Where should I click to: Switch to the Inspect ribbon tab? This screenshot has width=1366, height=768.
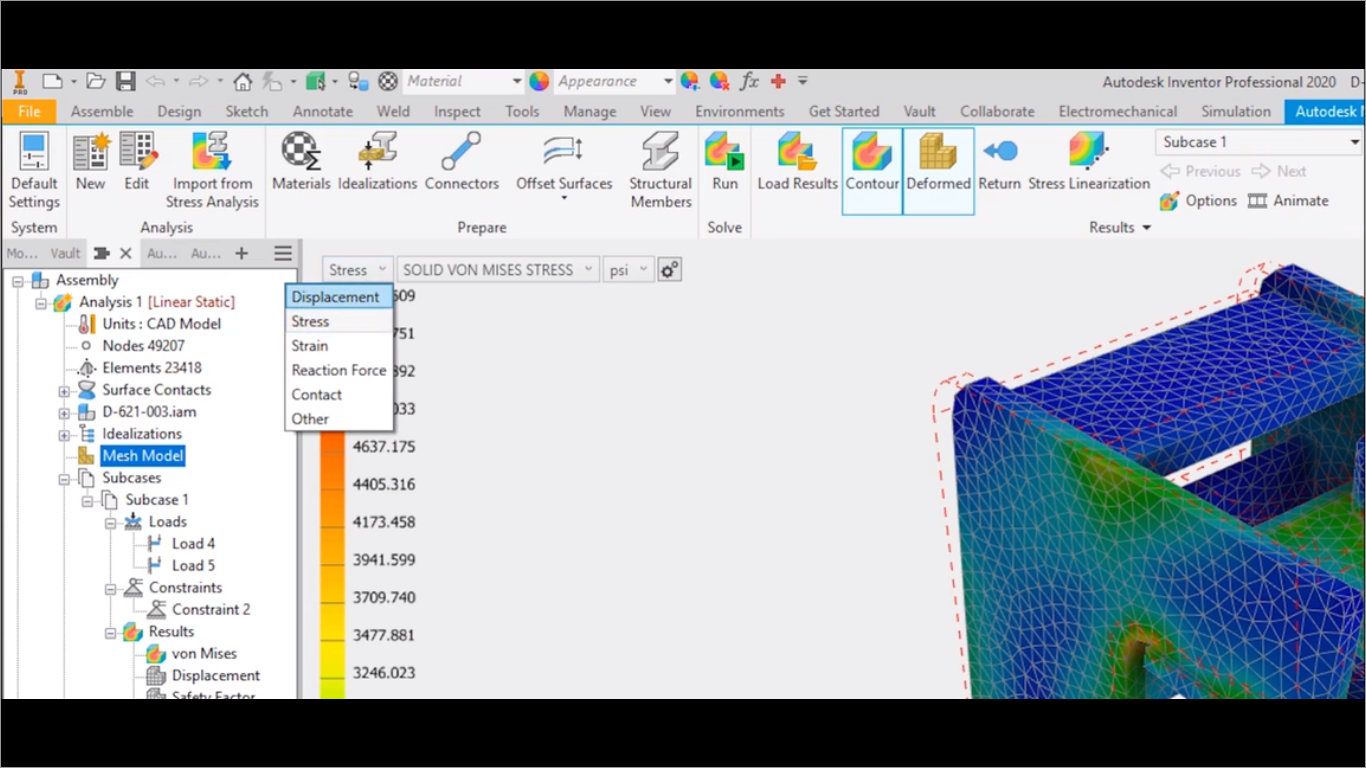[x=457, y=111]
